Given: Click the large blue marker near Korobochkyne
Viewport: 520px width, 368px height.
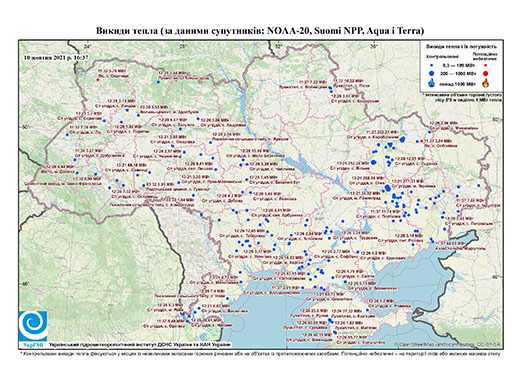Looking at the screenshot, I should coord(403,139).
